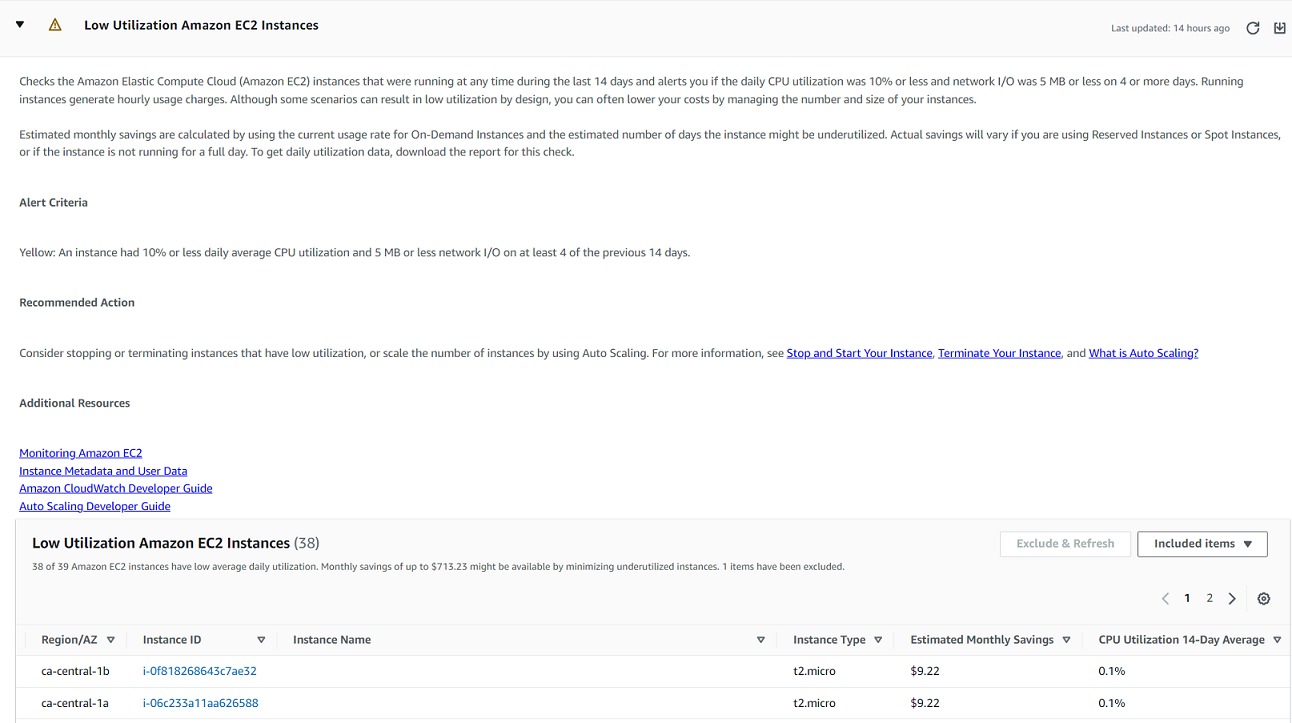The width and height of the screenshot is (1292, 723).
Task: Open table preferences gear
Action: point(1263,598)
